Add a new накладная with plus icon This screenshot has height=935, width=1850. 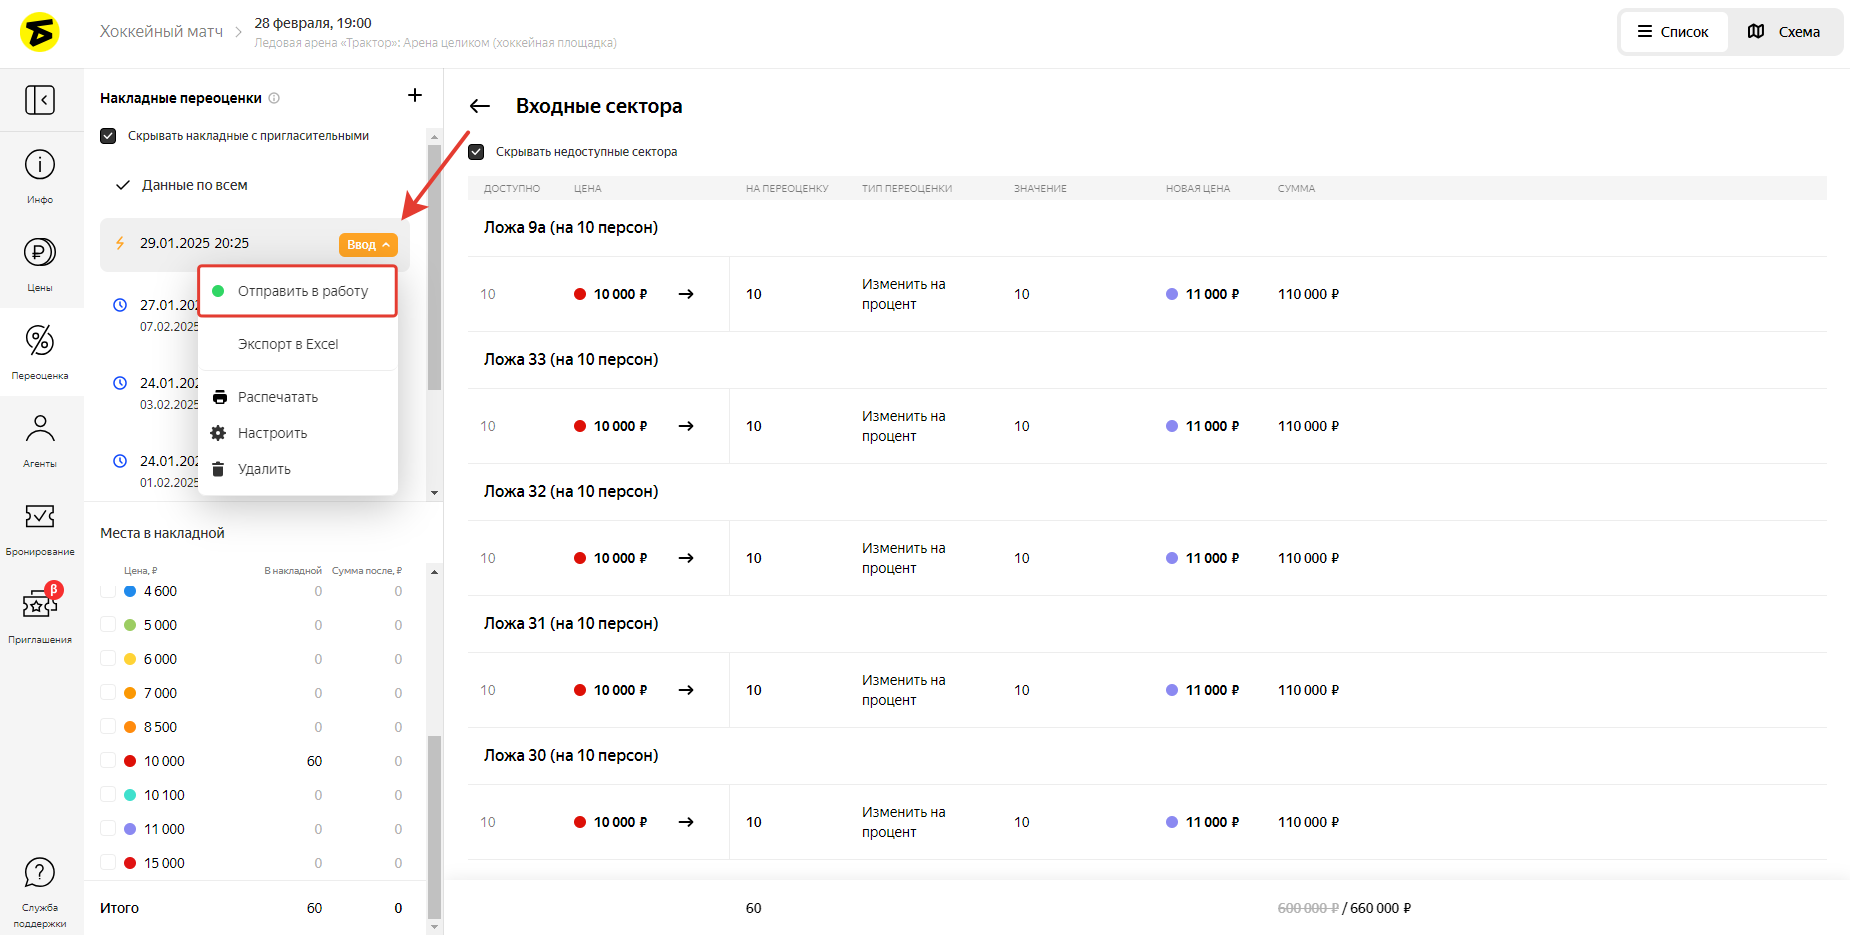coord(415,96)
